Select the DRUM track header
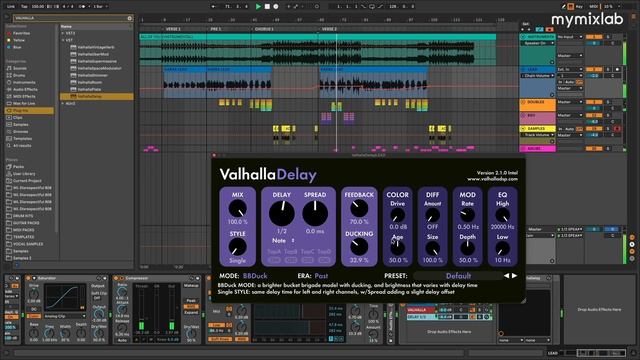This screenshot has height=360, width=640. point(538,149)
